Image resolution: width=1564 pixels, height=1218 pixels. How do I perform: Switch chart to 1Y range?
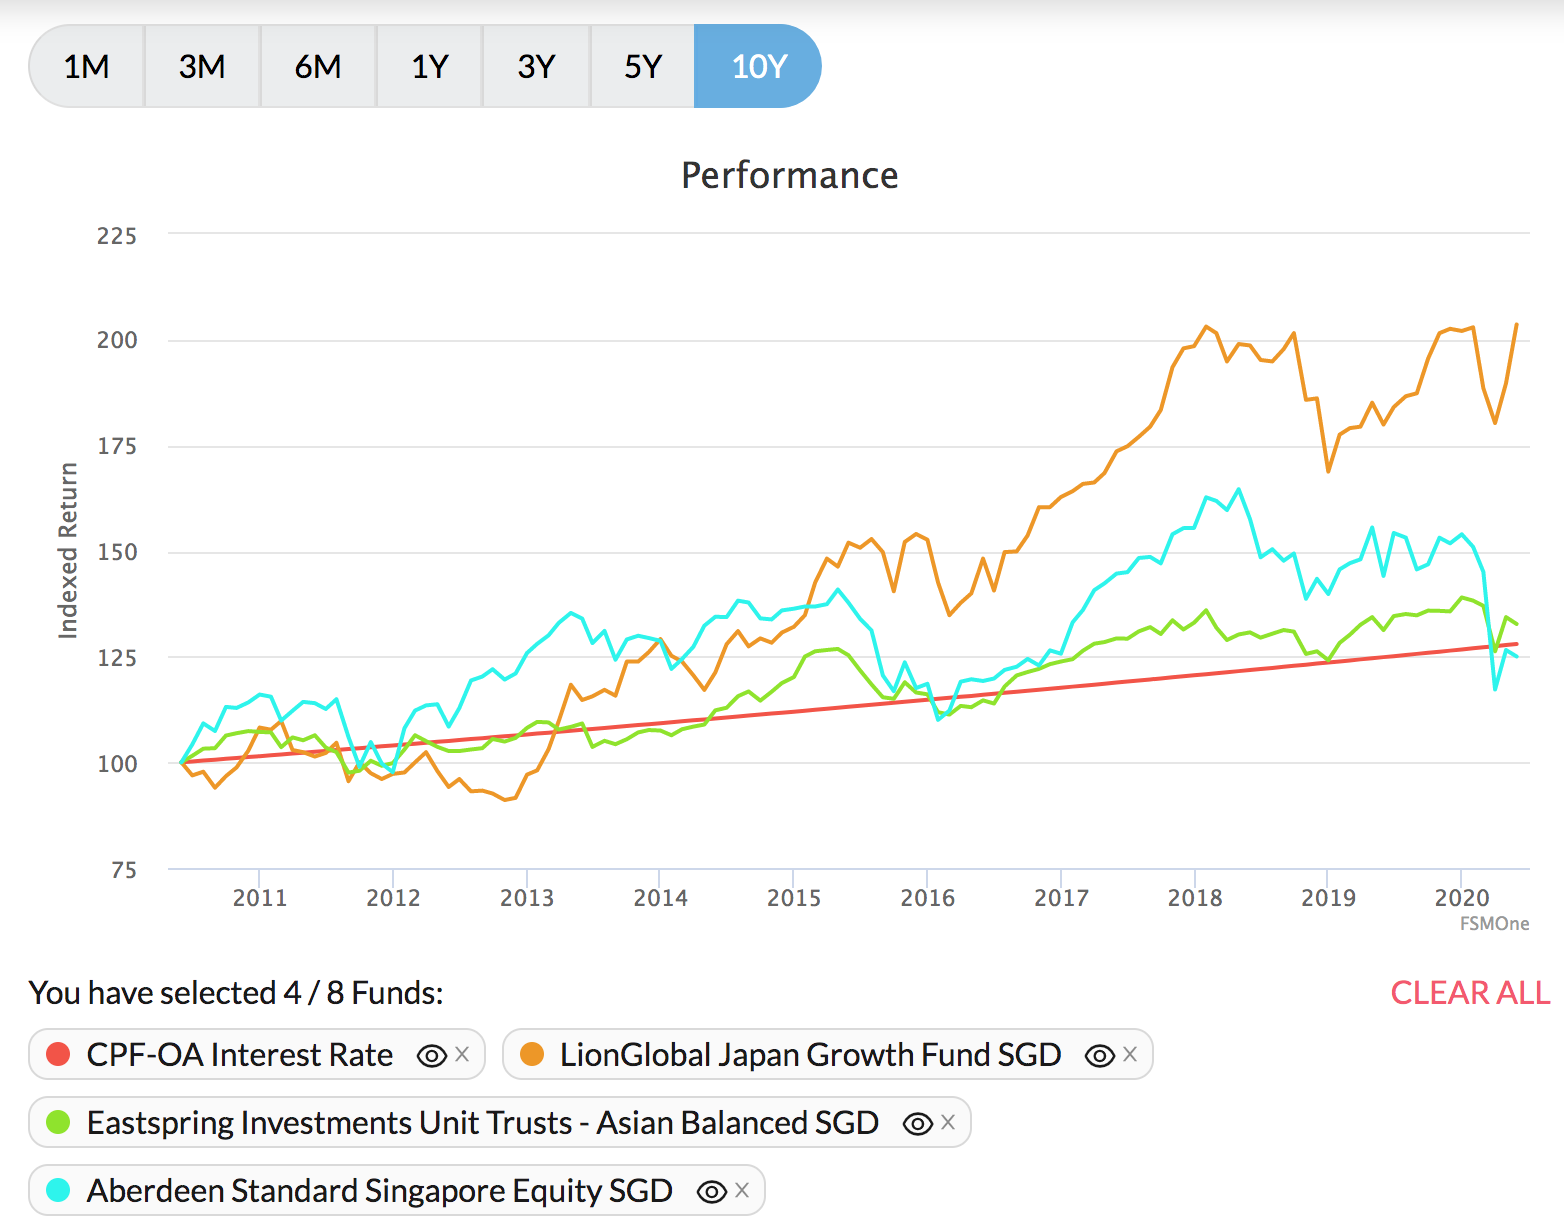[430, 66]
